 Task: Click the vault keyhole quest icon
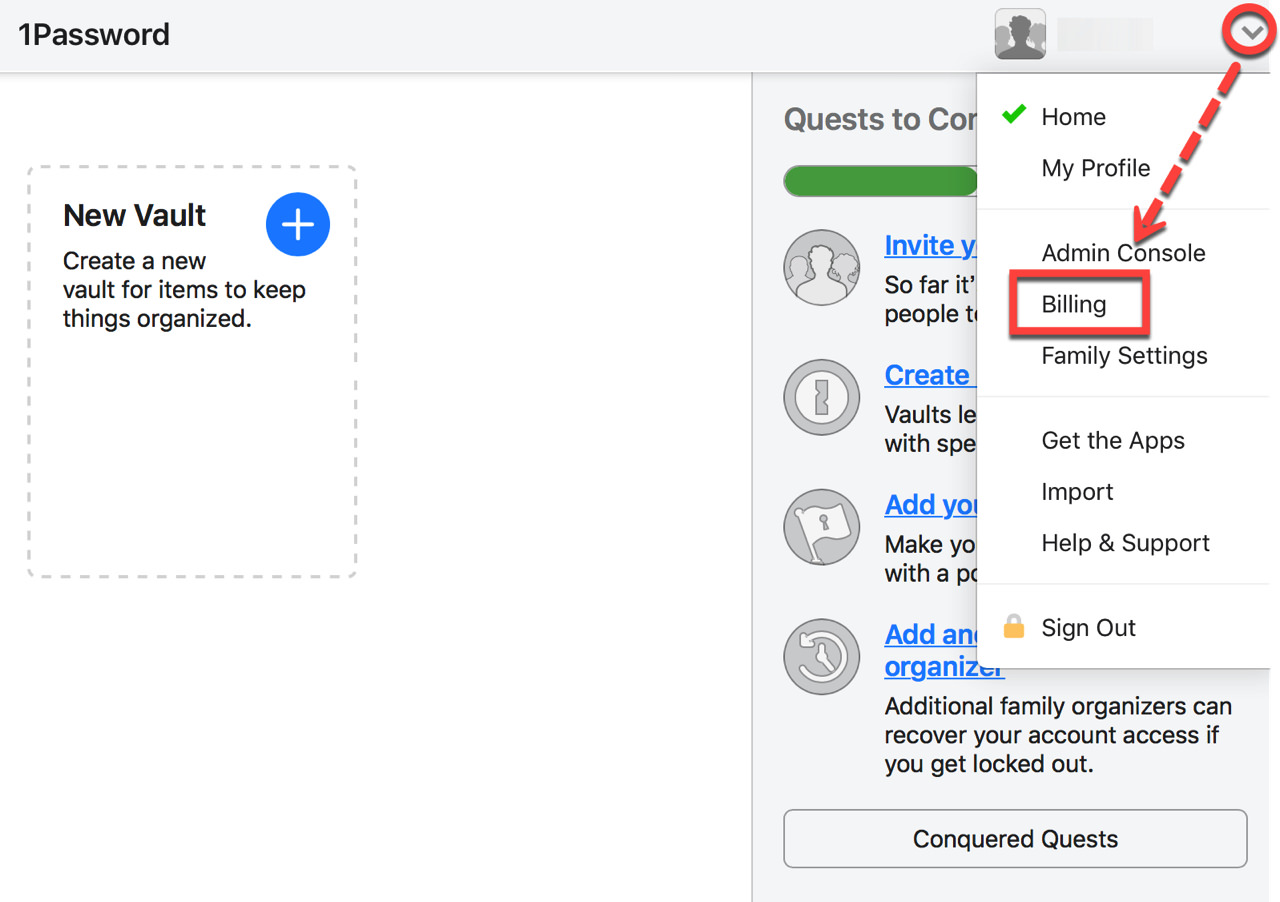(822, 397)
